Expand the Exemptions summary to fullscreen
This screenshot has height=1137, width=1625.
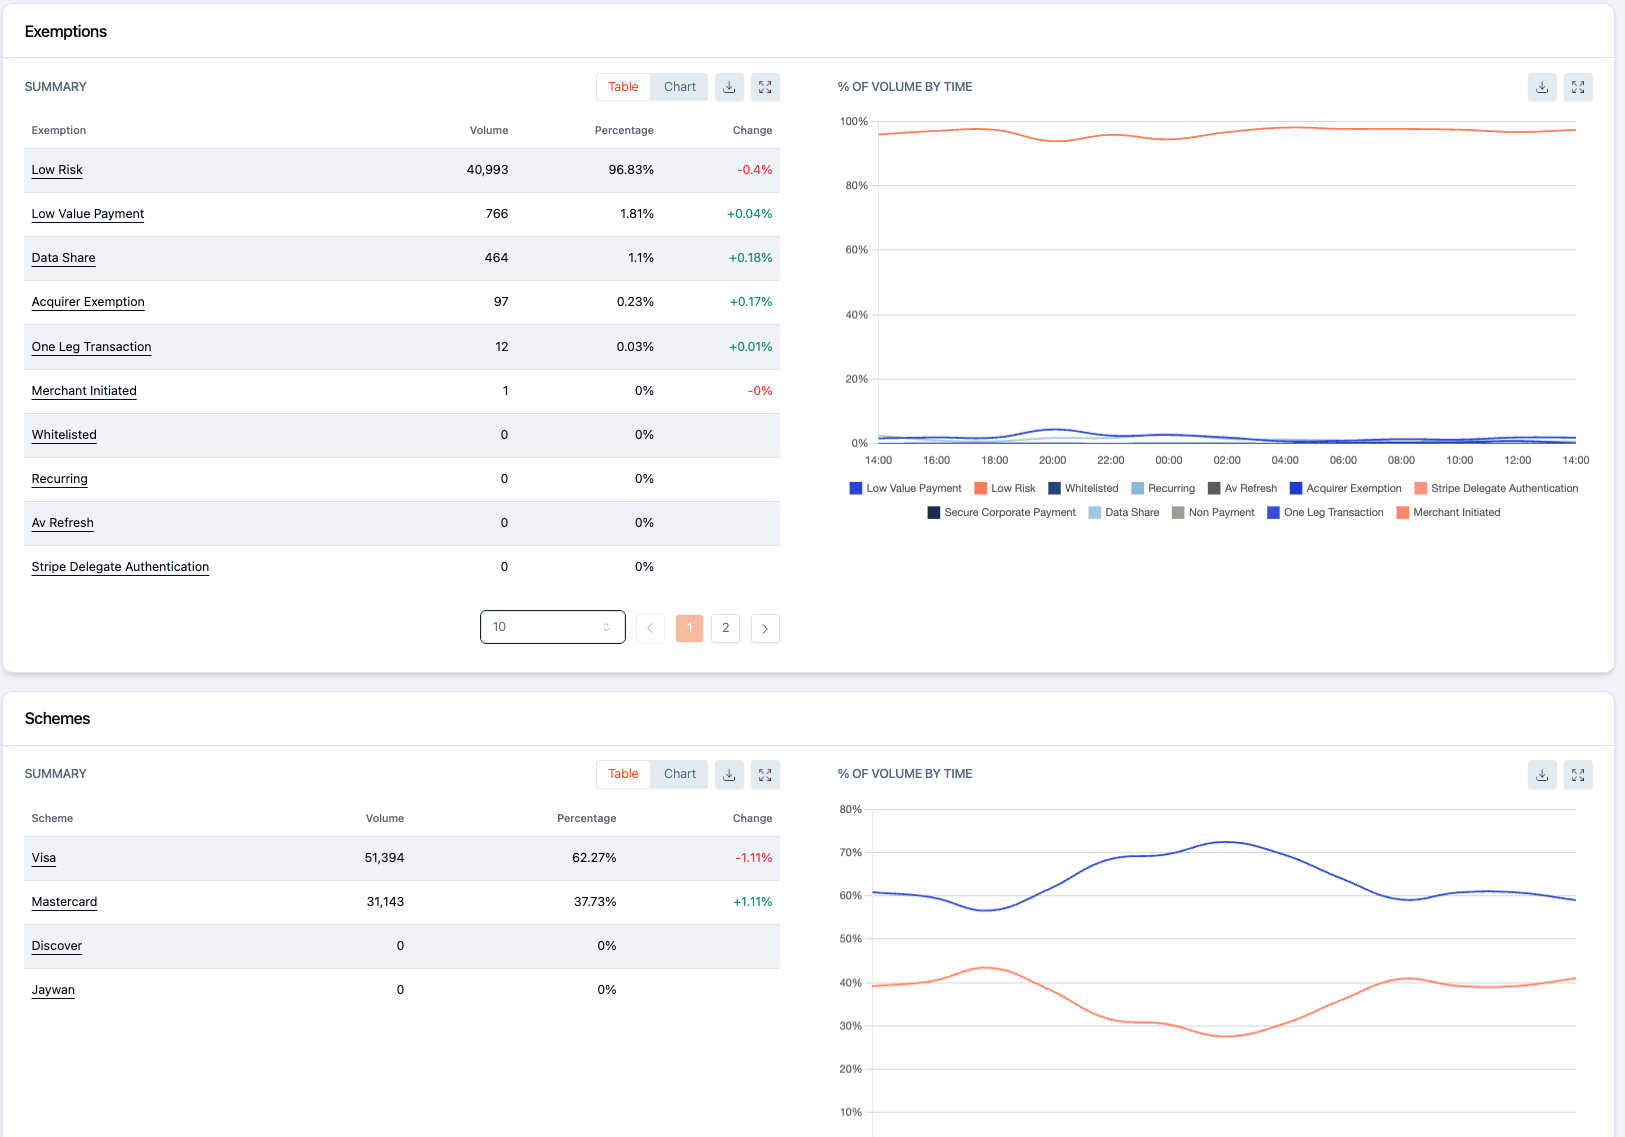(765, 87)
